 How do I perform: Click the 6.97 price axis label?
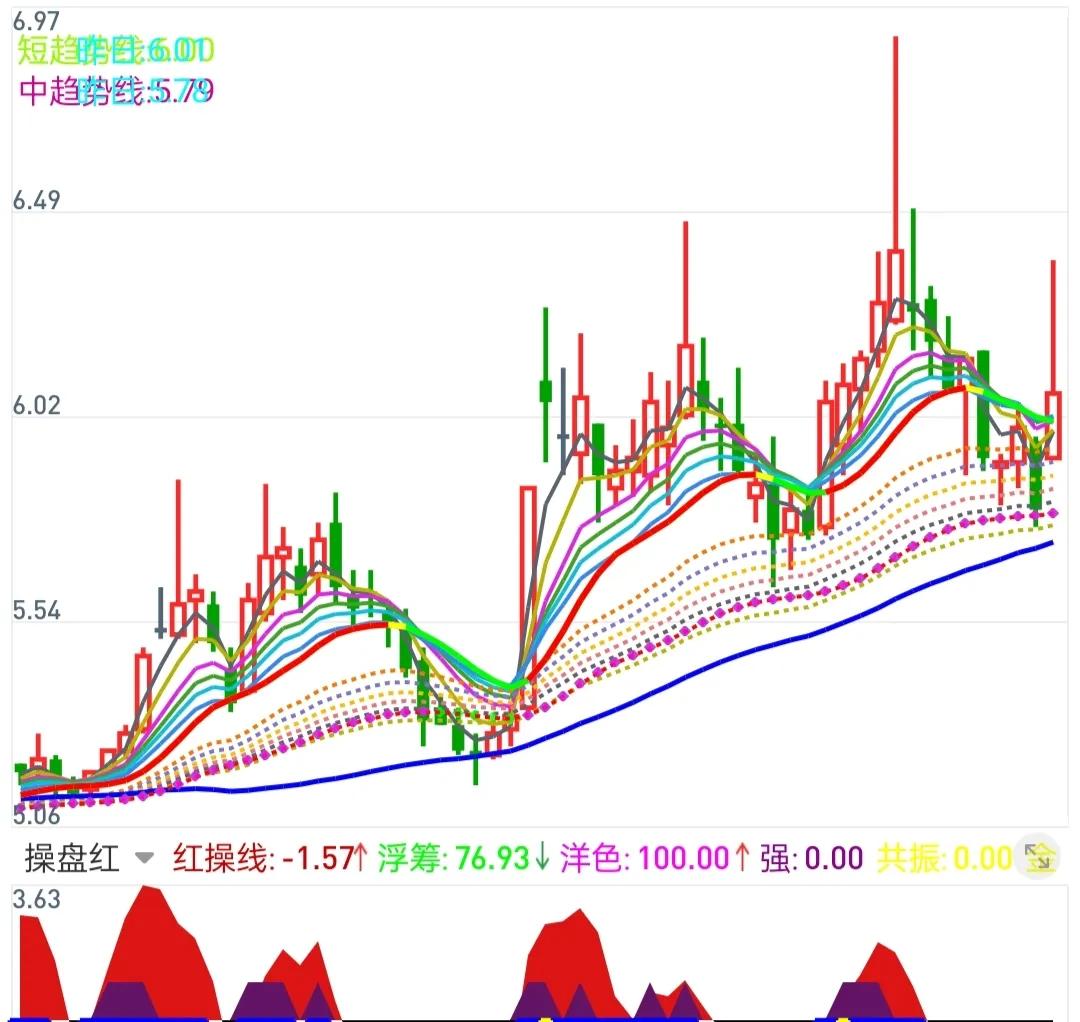37,21
